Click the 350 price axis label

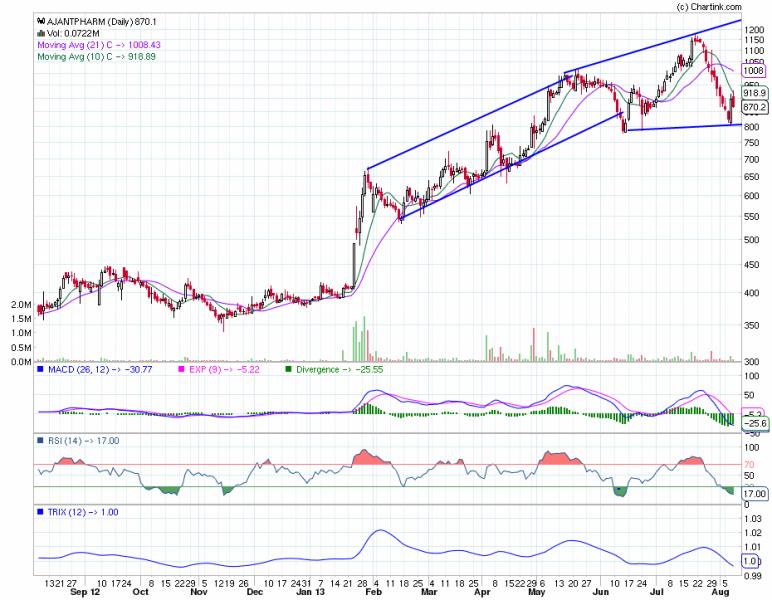click(751, 325)
